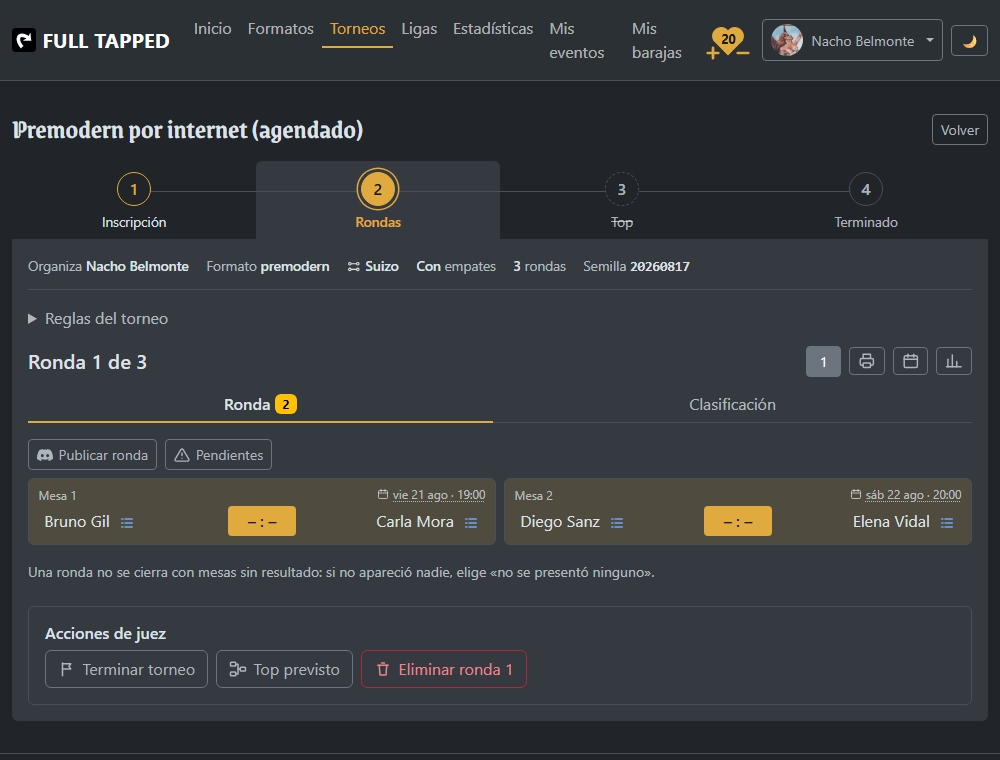
Task: Click Publicar ronda button
Action: click(92, 455)
